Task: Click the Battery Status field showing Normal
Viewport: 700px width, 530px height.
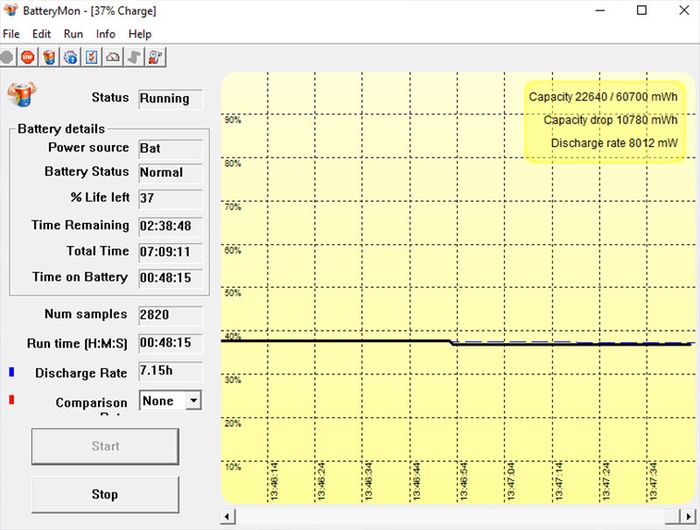Action: (x=171, y=173)
